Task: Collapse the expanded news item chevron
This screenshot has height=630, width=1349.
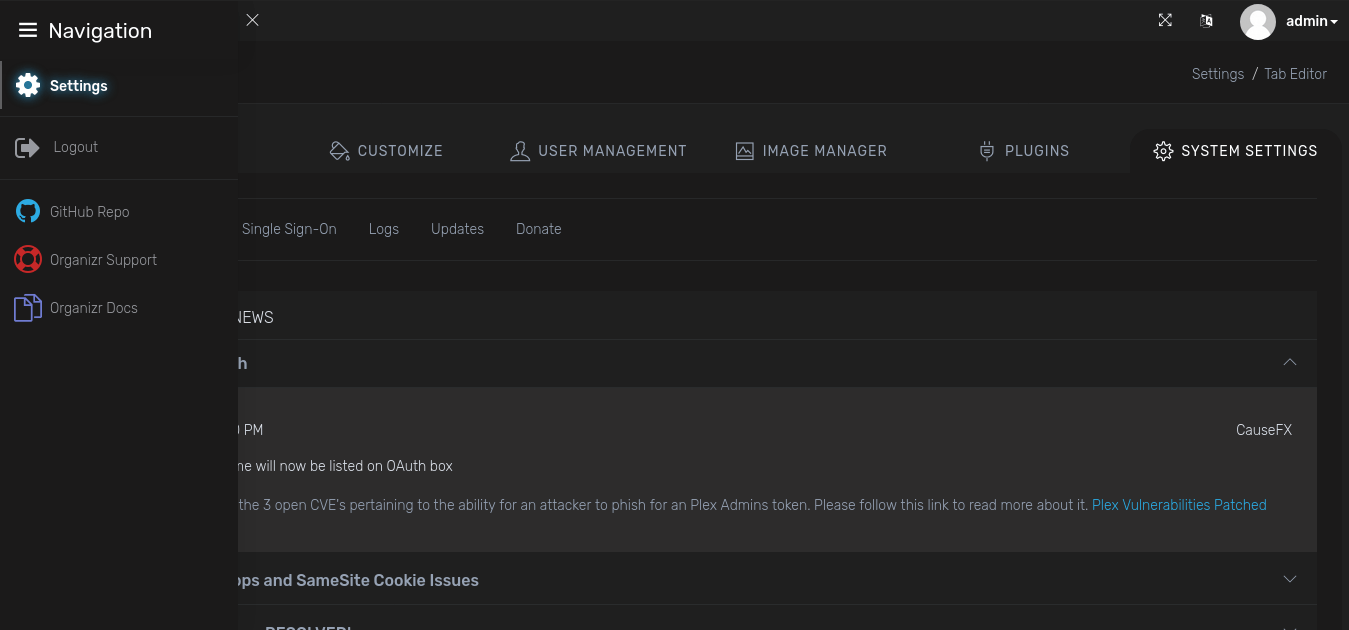Action: tap(1289, 362)
